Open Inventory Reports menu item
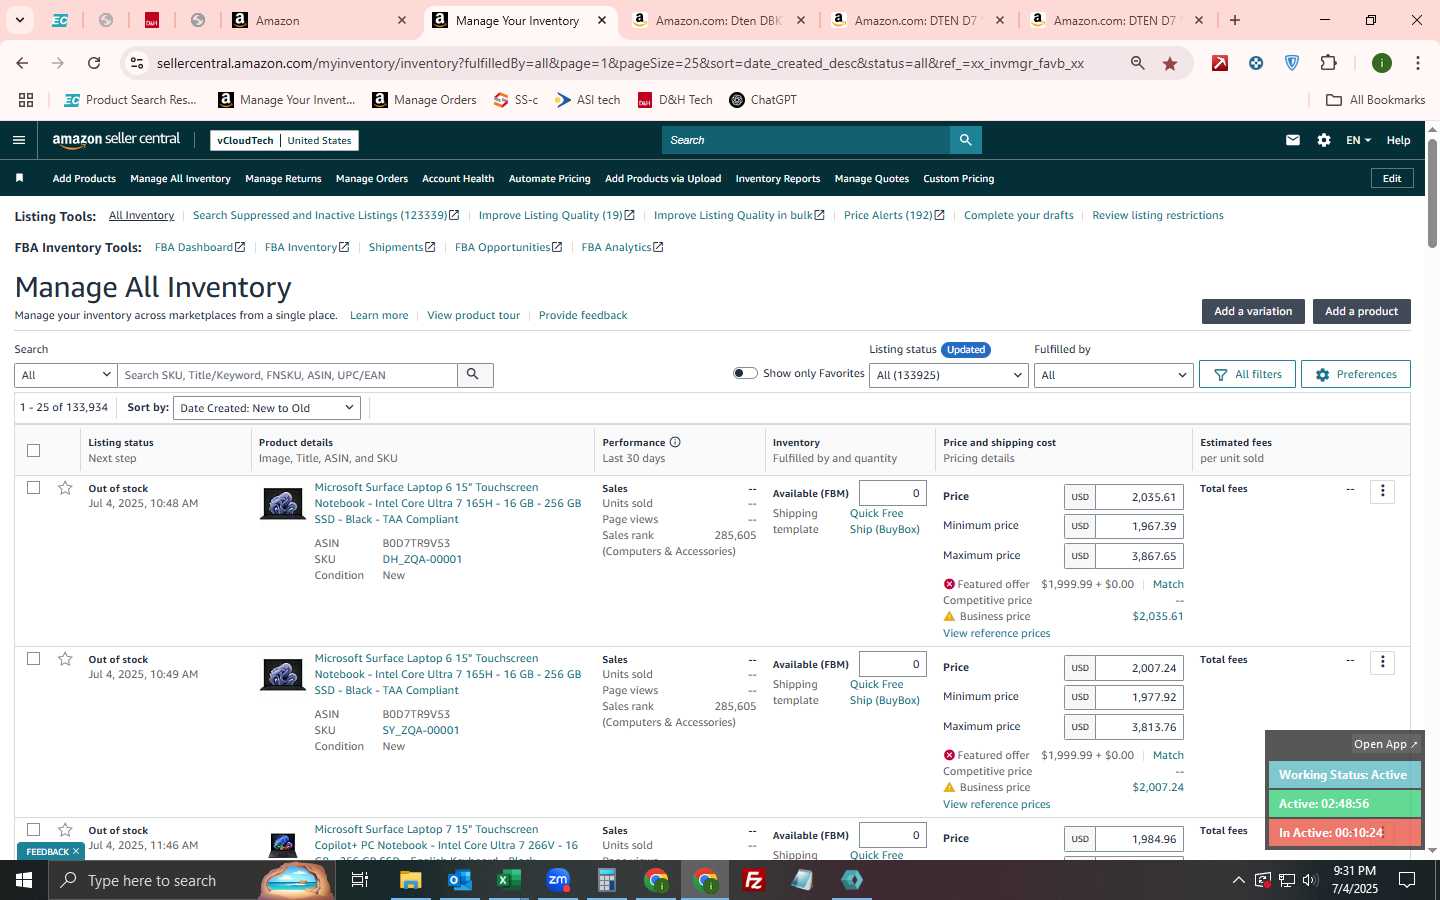The image size is (1440, 900). [777, 179]
